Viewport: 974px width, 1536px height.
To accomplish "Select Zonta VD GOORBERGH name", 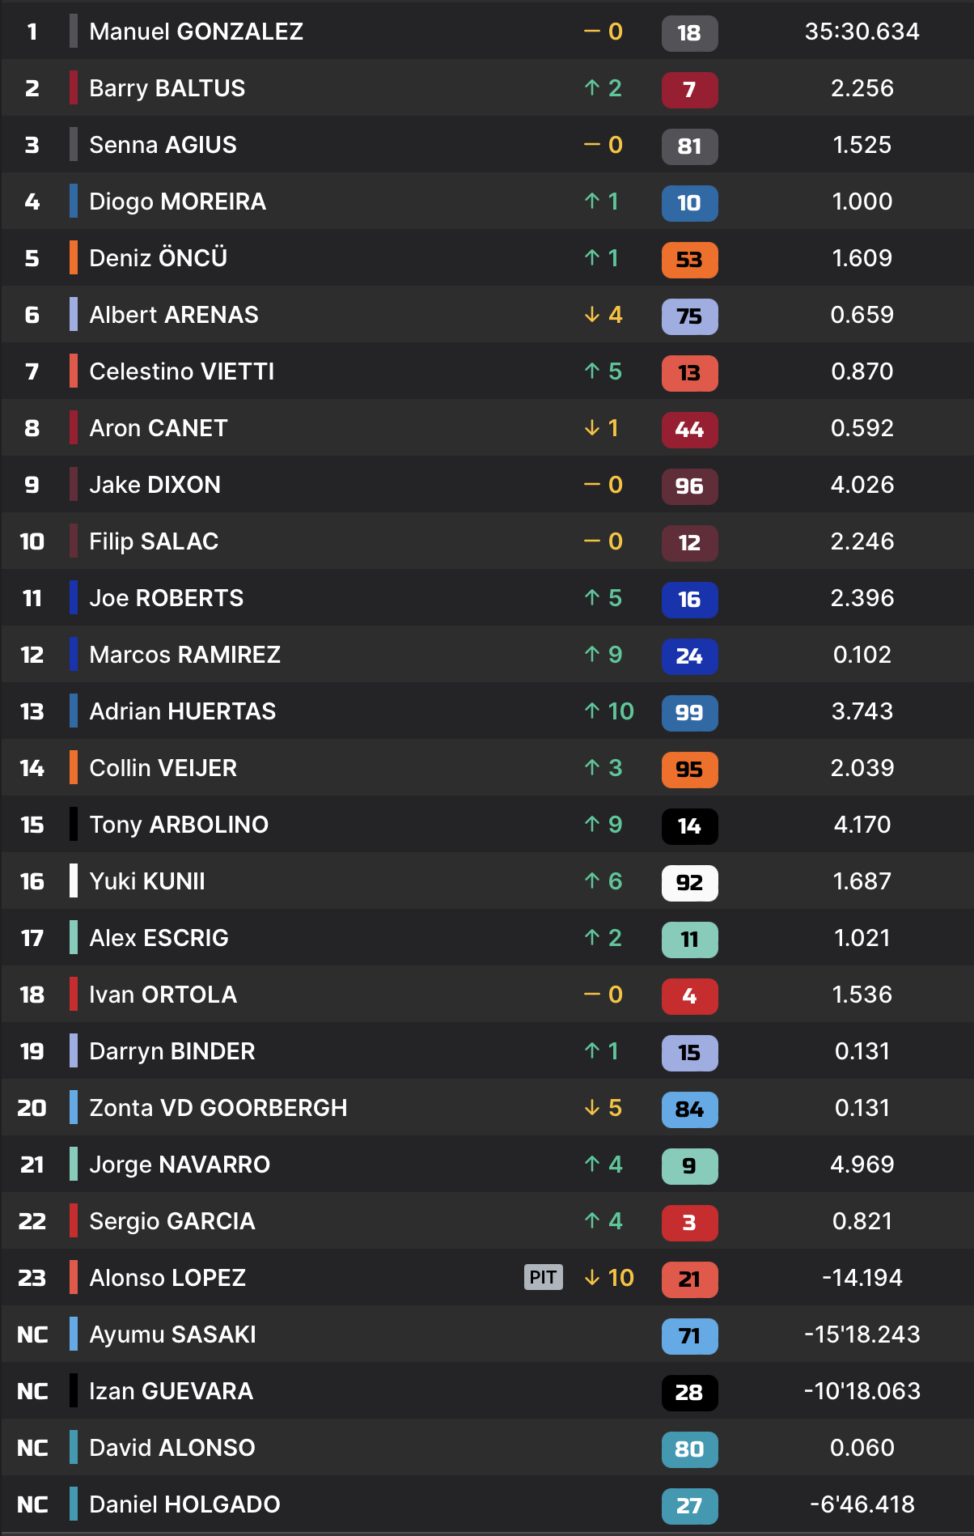I will (218, 1108).
